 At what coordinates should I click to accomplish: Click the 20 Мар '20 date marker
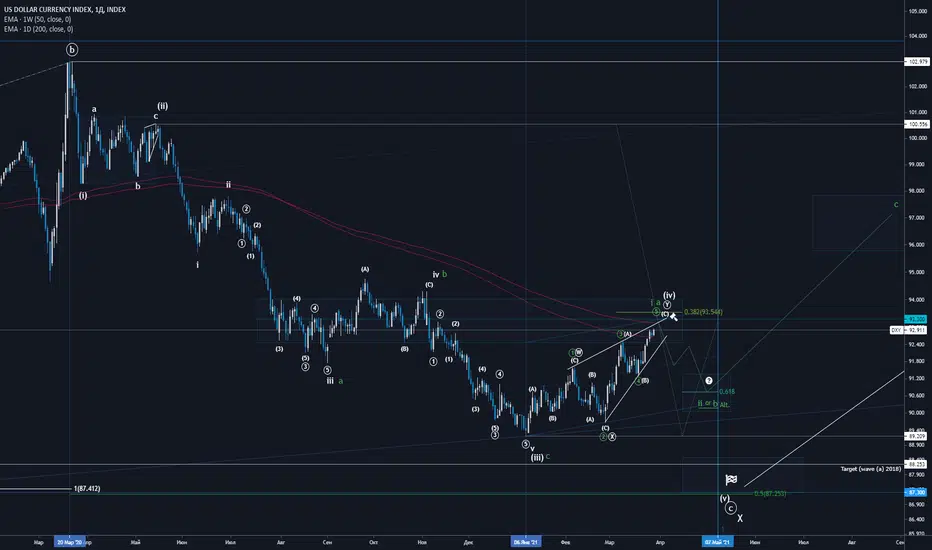(70, 542)
